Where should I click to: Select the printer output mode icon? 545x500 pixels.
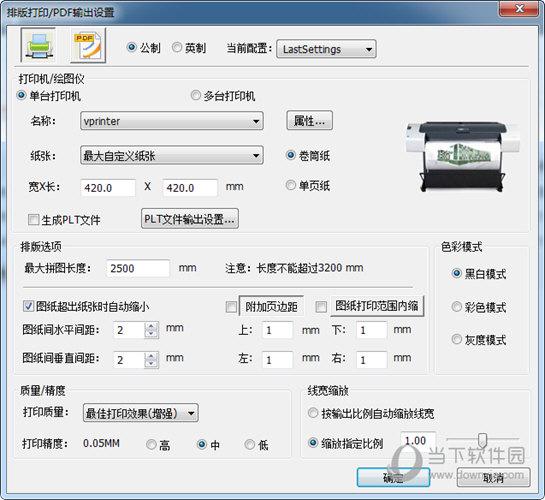38,45
